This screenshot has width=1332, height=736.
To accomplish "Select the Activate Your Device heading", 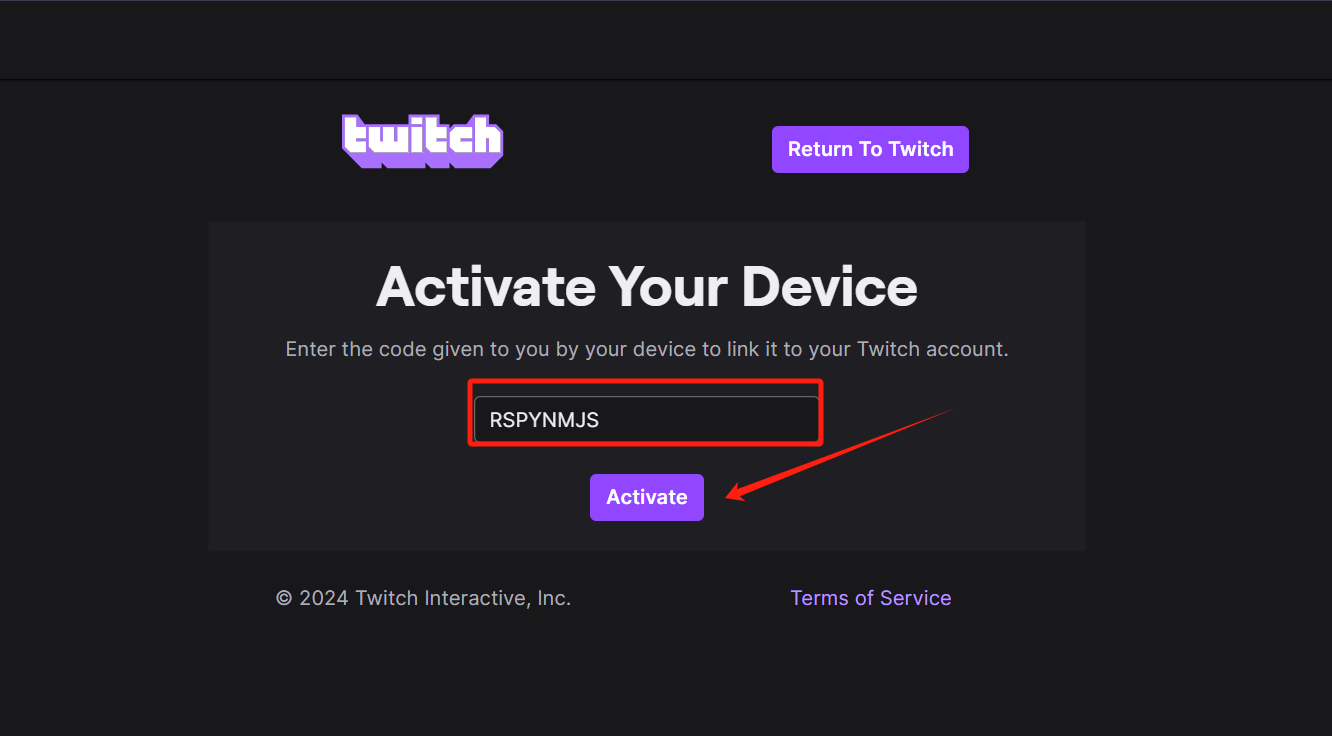I will (647, 286).
